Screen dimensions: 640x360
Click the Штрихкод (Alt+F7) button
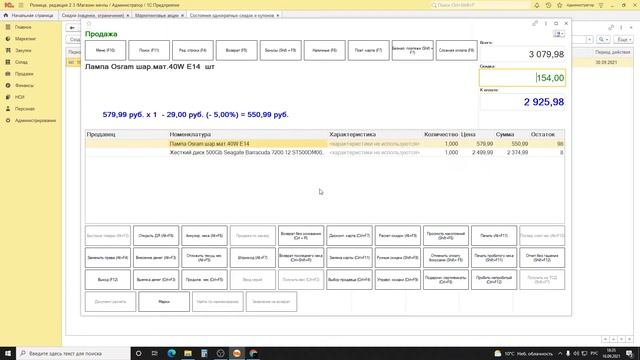[x=253, y=258]
